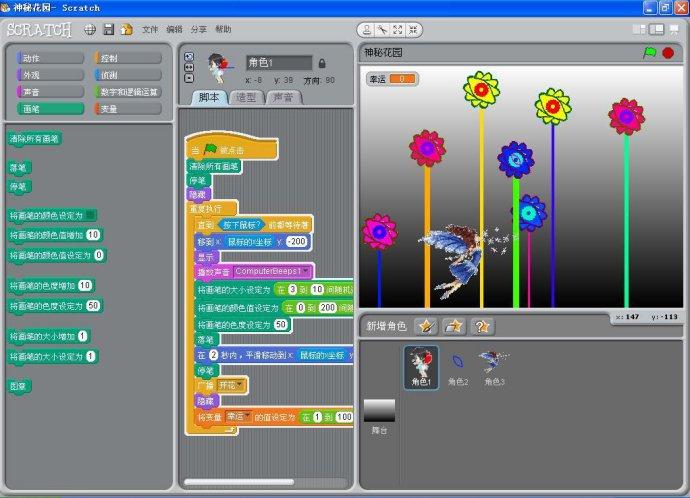Get a surprise sprite button
This screenshot has height=498, width=690.
[x=482, y=326]
